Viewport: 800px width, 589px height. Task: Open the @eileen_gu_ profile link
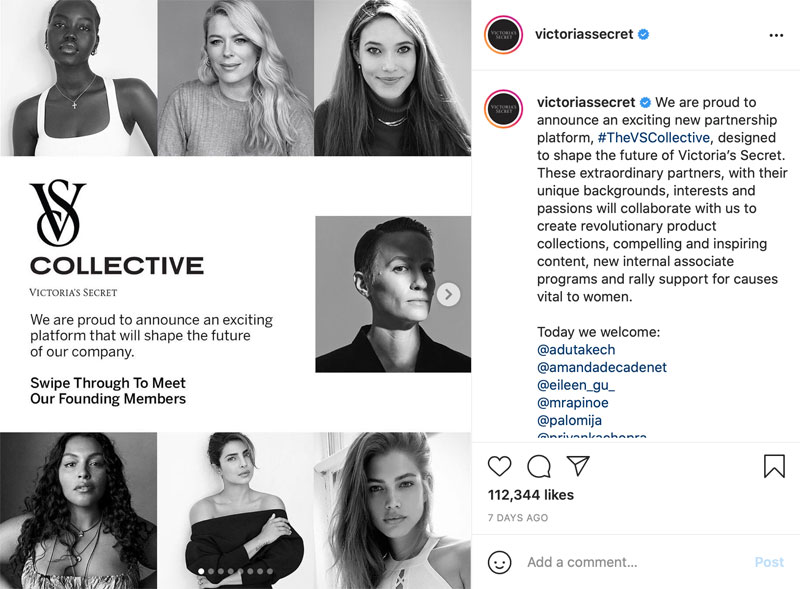pyautogui.click(x=576, y=385)
